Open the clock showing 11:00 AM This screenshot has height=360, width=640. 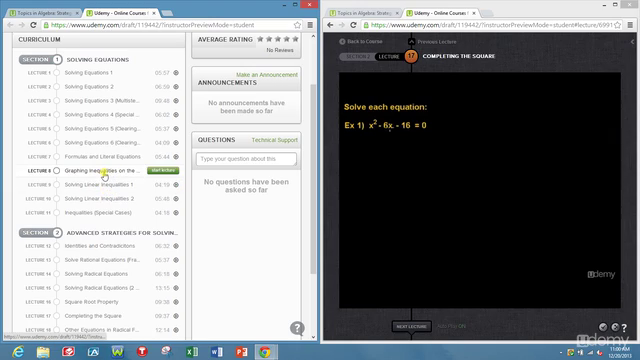(620, 352)
